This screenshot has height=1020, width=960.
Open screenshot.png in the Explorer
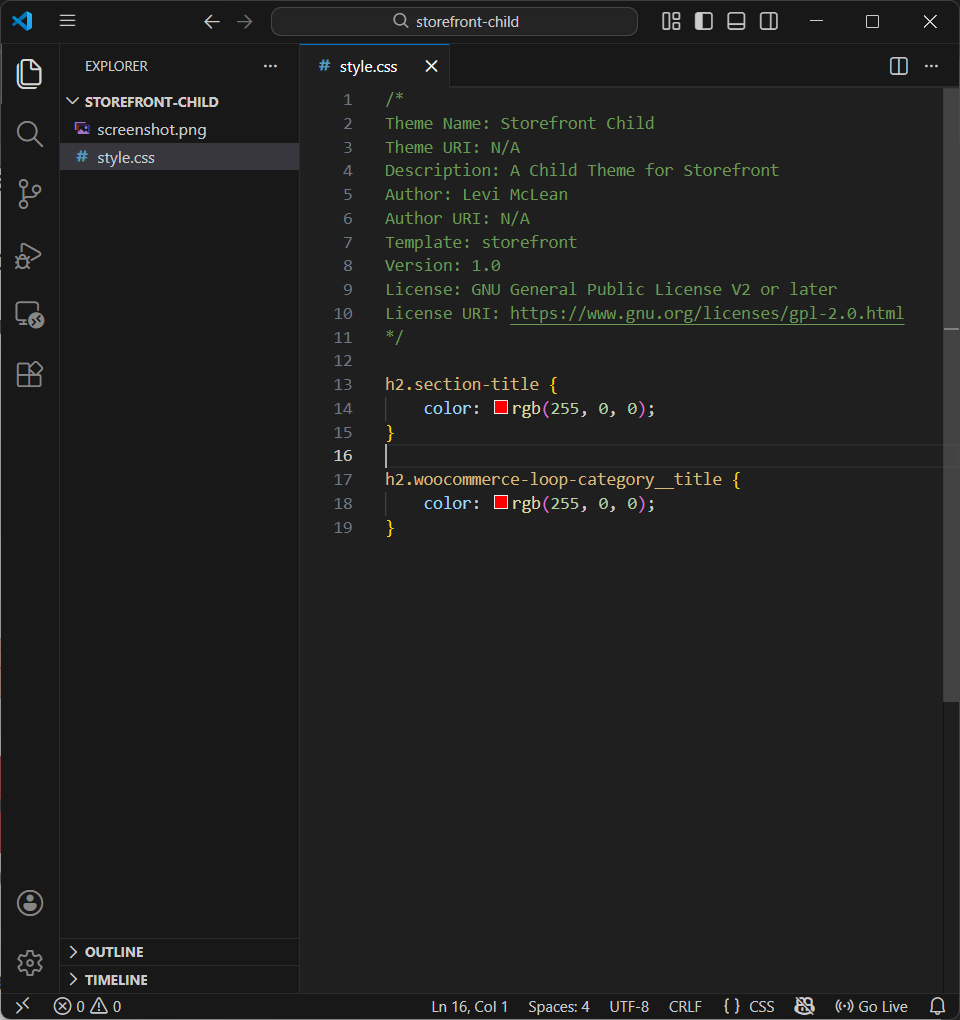pos(151,130)
